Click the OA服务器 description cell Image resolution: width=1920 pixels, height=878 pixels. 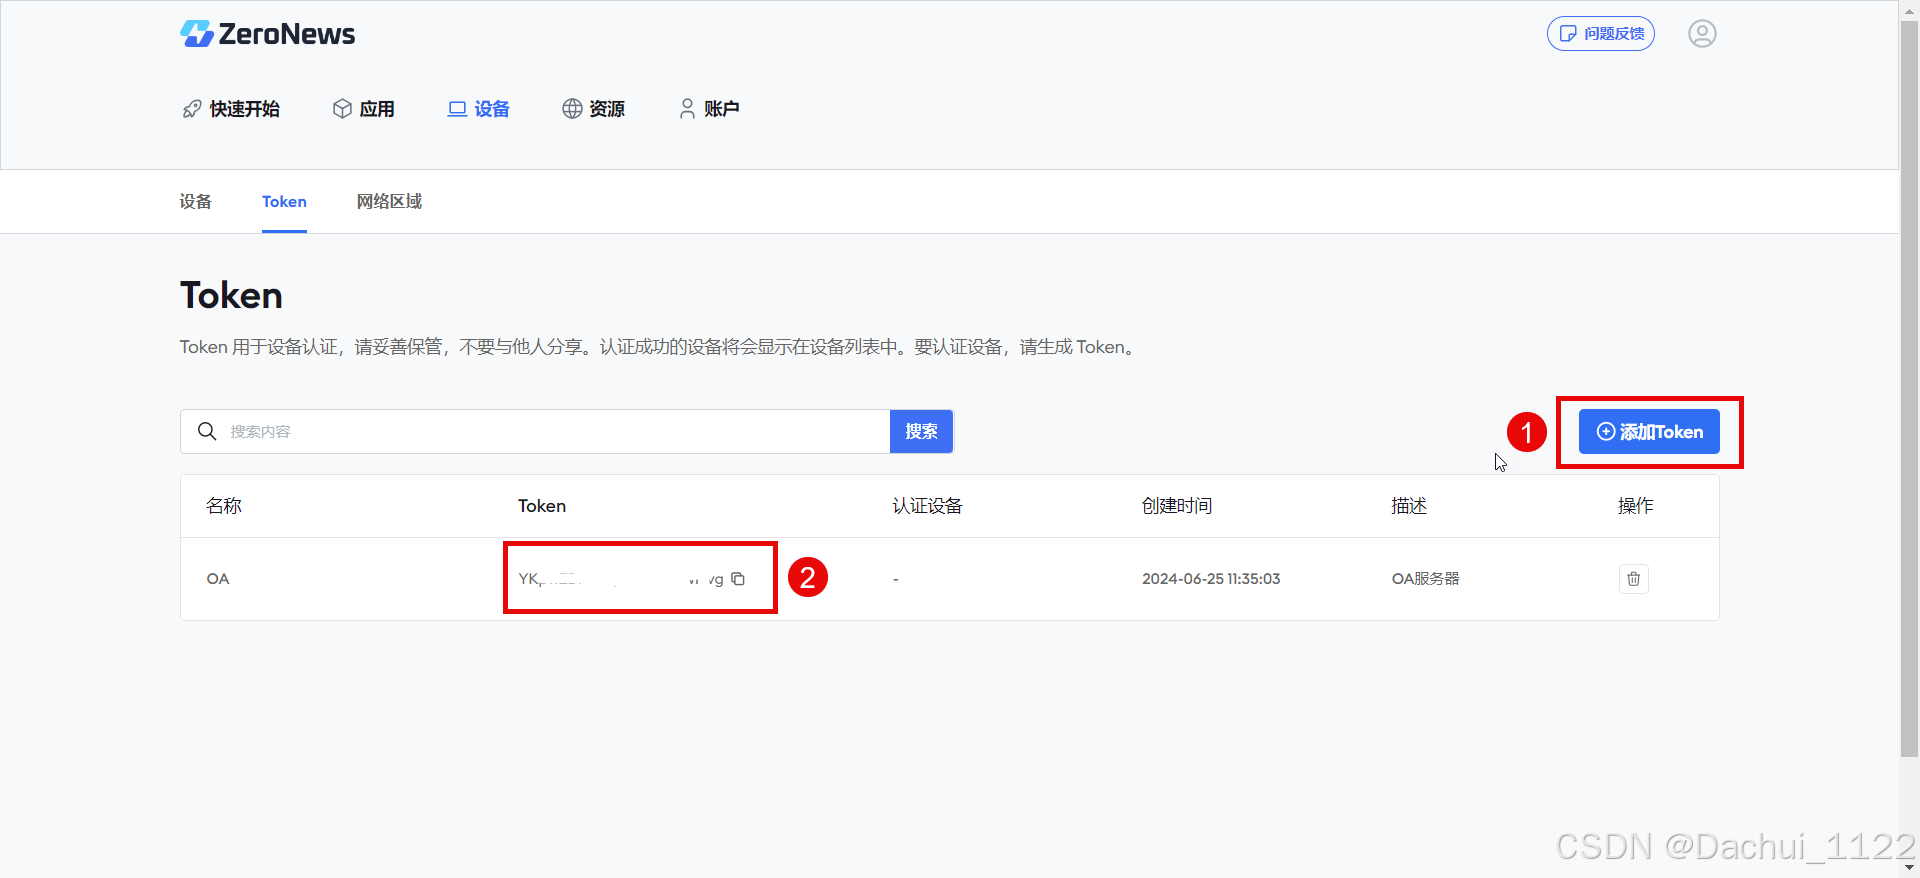click(1426, 579)
